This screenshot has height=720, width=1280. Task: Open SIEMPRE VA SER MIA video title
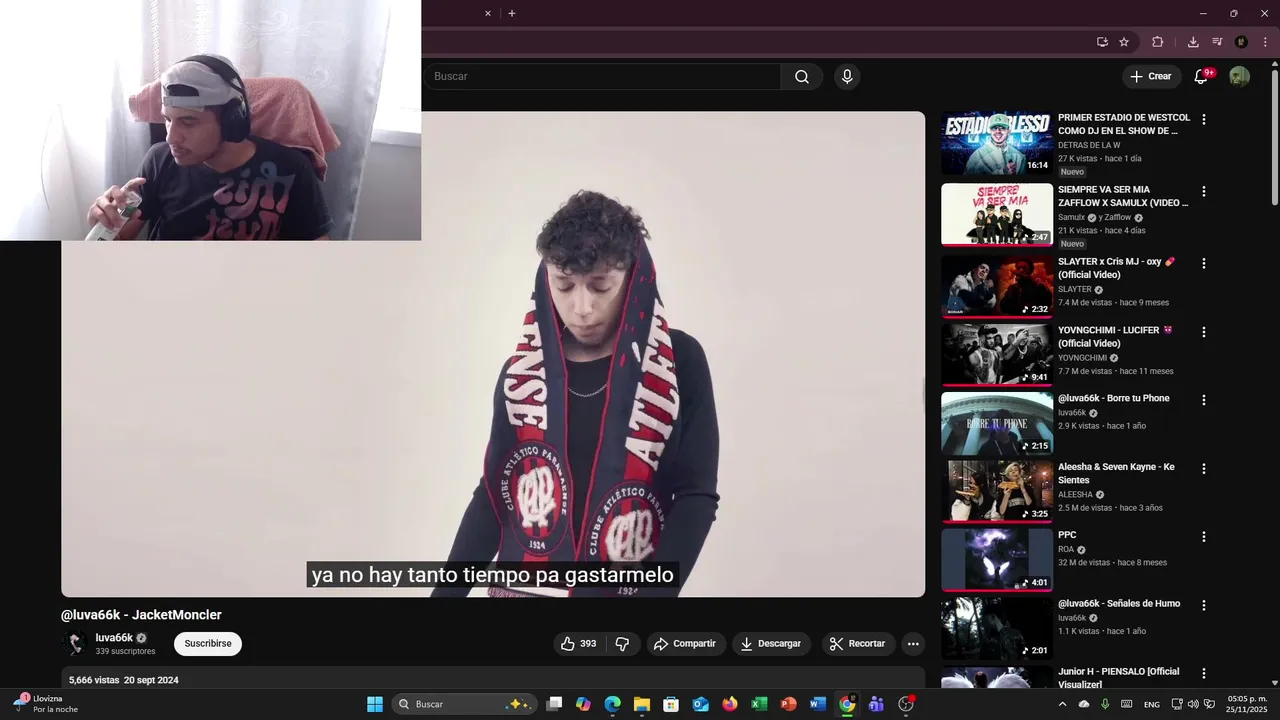click(x=1123, y=196)
